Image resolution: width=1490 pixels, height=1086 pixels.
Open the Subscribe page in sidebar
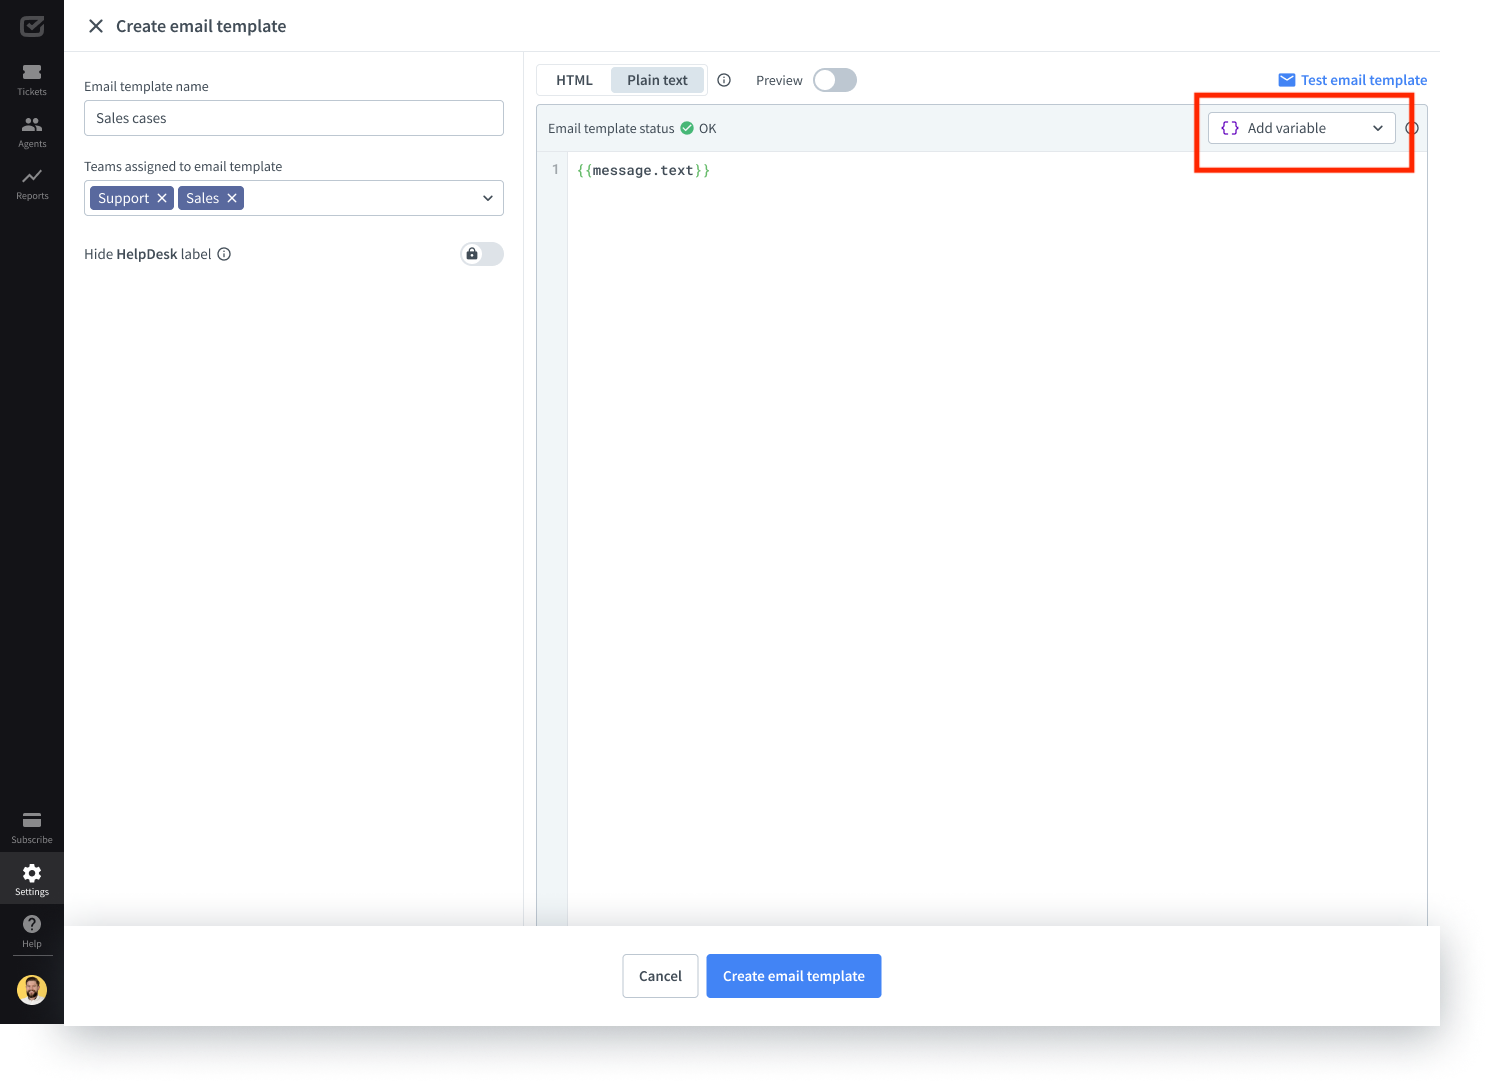[x=32, y=827]
